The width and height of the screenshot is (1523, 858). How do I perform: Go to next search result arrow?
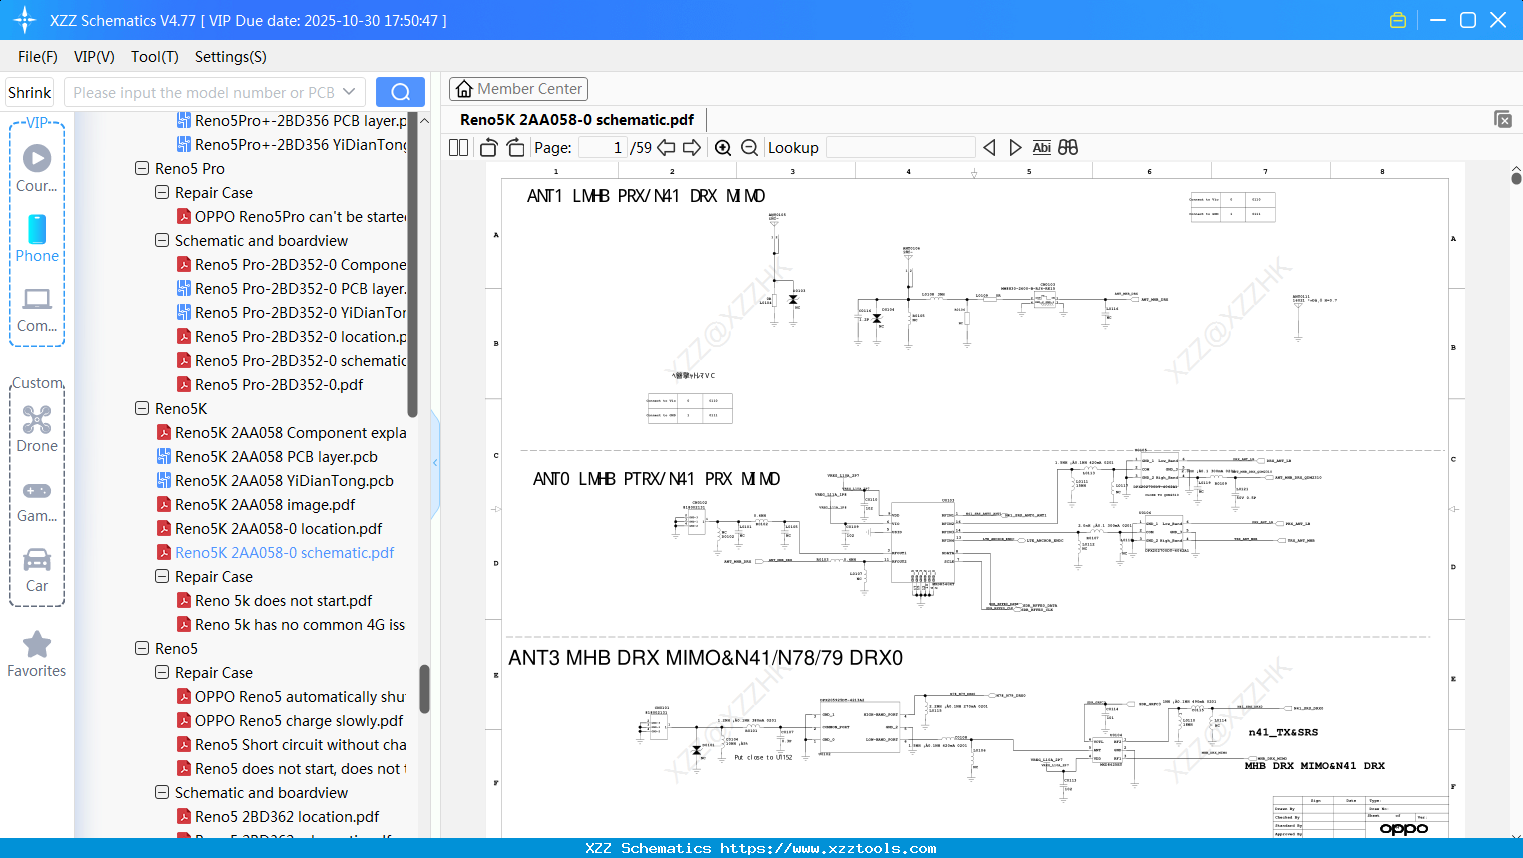click(1014, 147)
